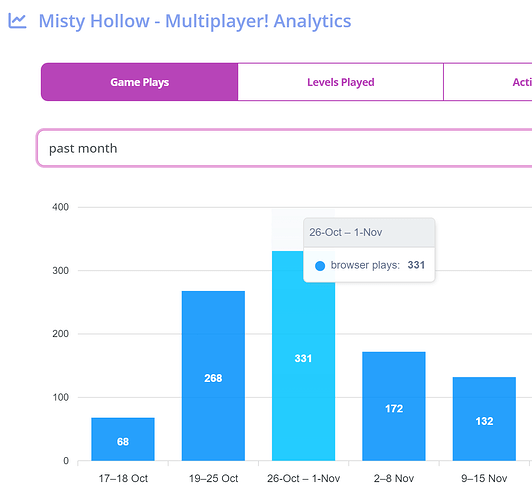Click the tooltip header 26-Oct – 1-Nov
Screen dimensions: 532x500
click(x=345, y=232)
